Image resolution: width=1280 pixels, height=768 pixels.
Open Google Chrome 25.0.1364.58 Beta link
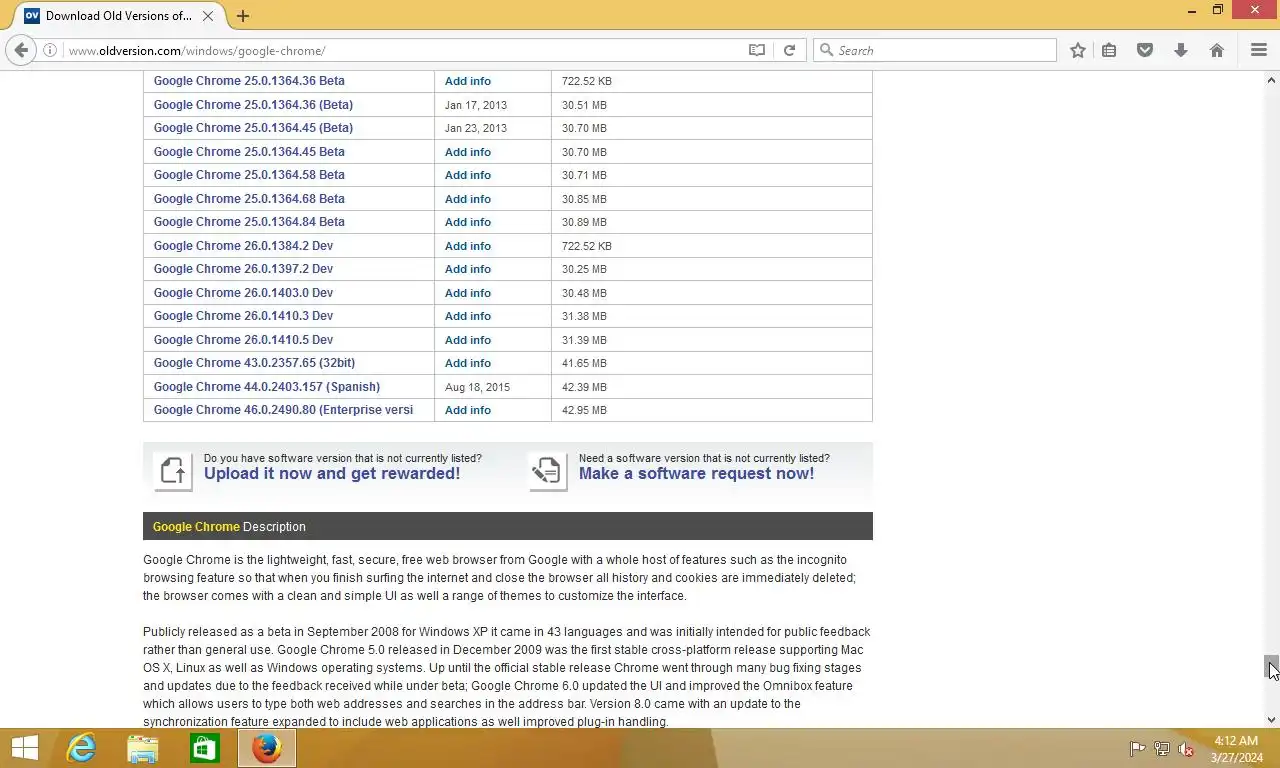249,175
